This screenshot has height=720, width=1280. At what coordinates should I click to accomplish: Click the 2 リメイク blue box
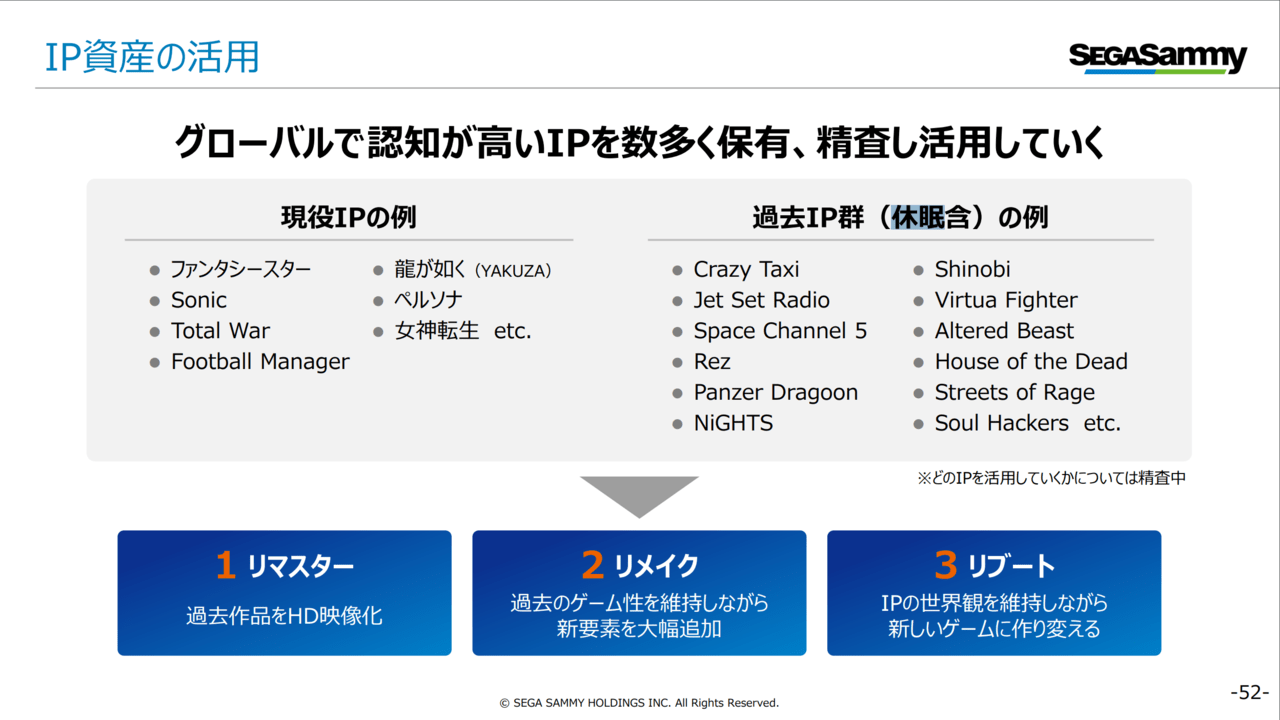(639, 593)
